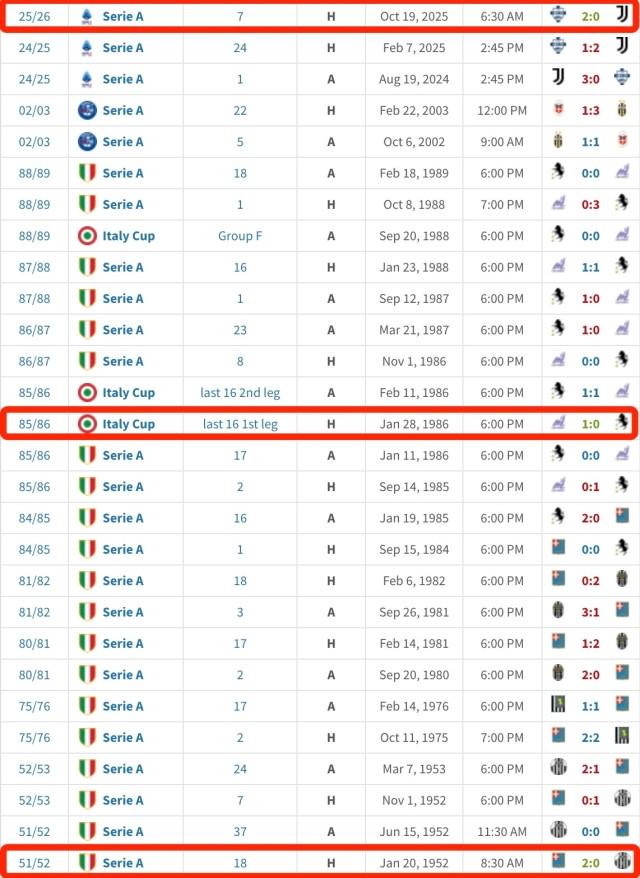Open the 2:2 result from Oct 11, 1975

tap(590, 737)
